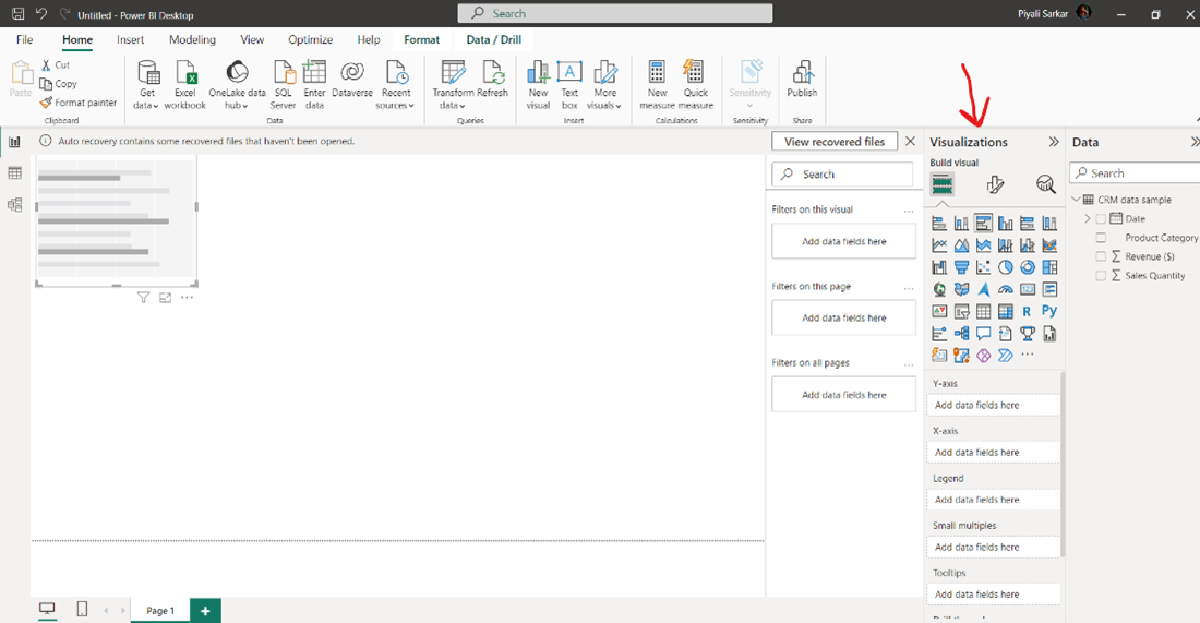The width and height of the screenshot is (1200, 623).
Task: Select the Table visual icon
Action: 983,311
